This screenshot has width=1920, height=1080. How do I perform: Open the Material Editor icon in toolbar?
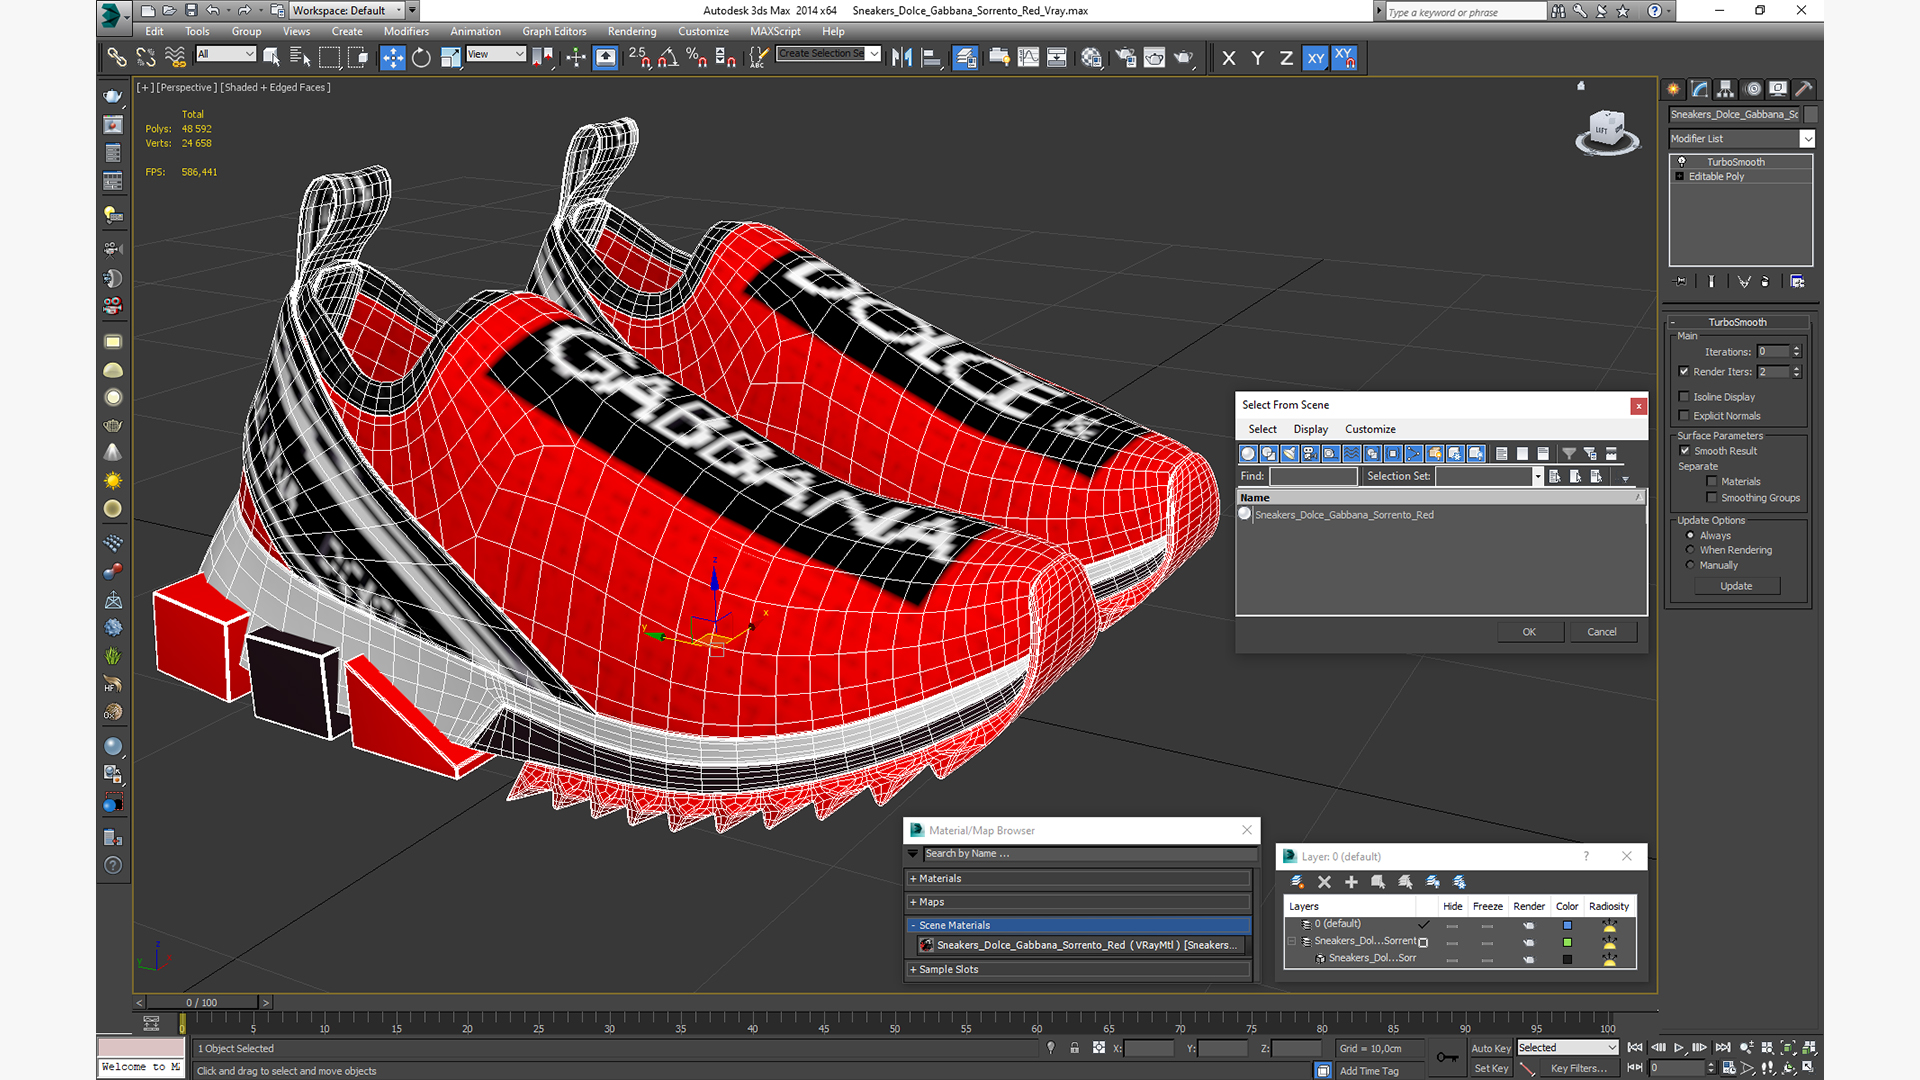click(1091, 58)
